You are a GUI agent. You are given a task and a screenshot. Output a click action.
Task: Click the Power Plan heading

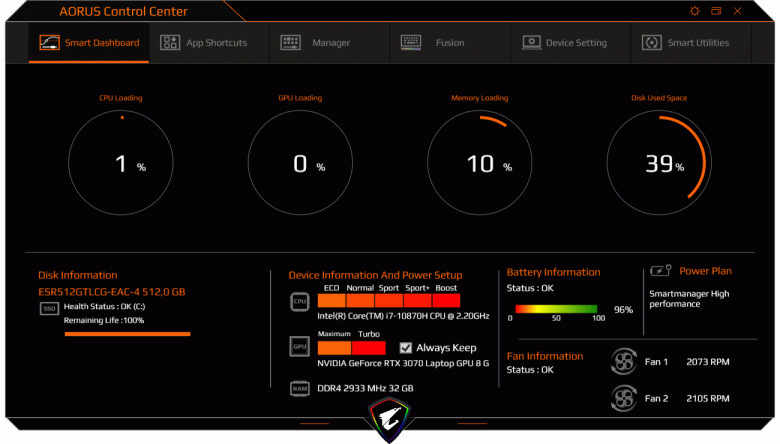coord(705,271)
